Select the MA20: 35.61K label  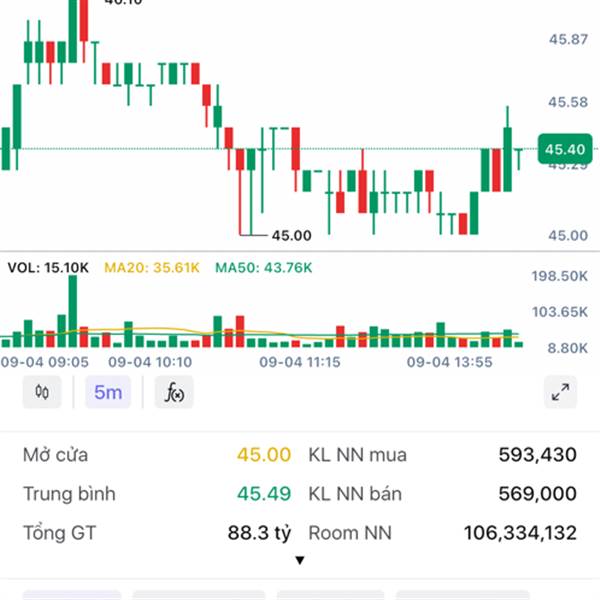point(152,267)
